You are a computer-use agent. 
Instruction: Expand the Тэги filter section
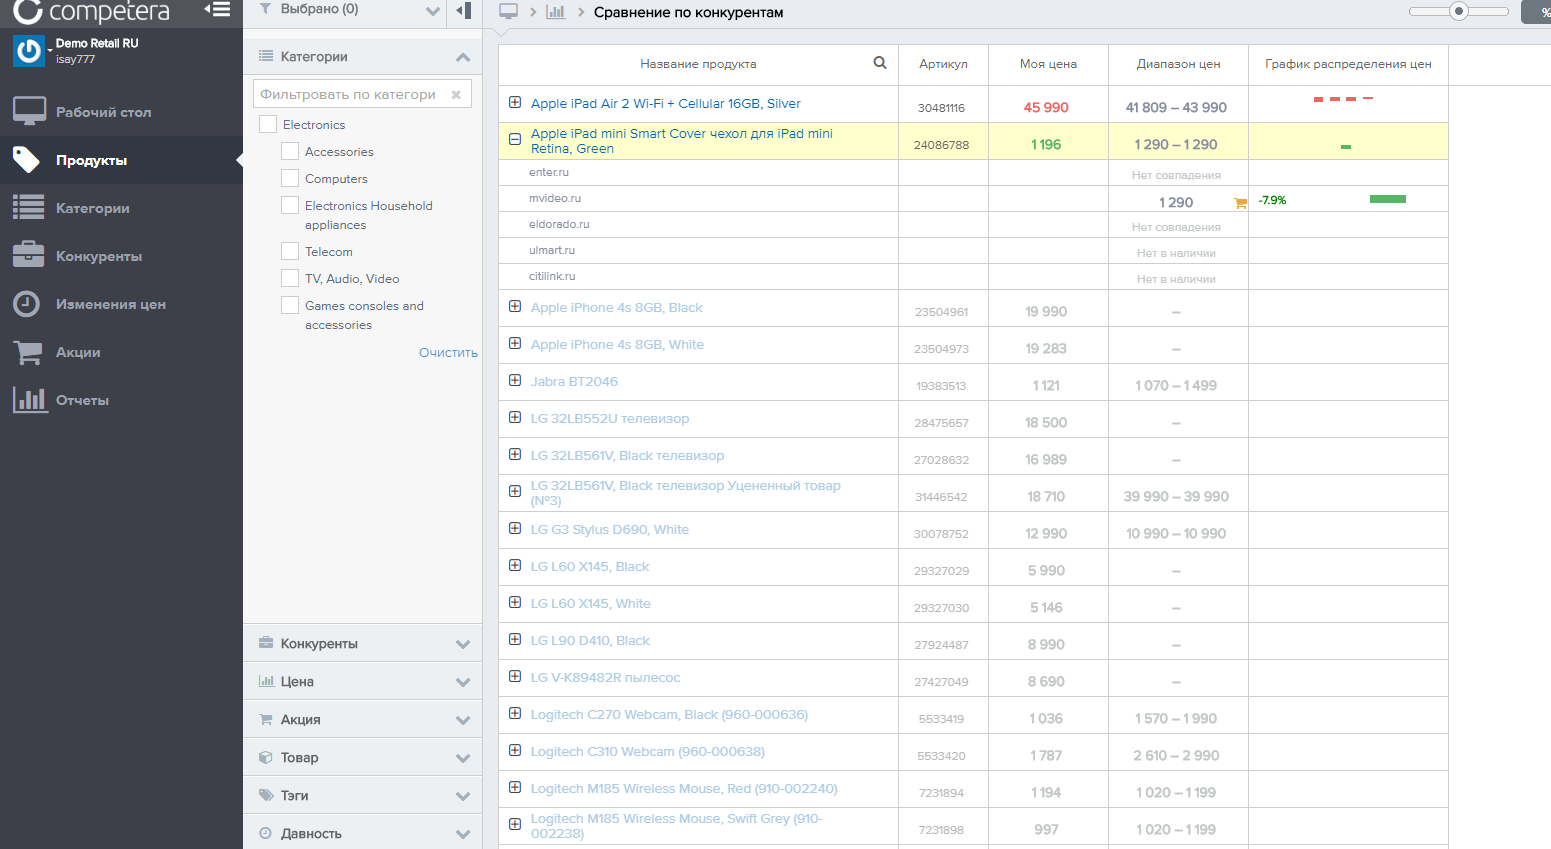(363, 795)
